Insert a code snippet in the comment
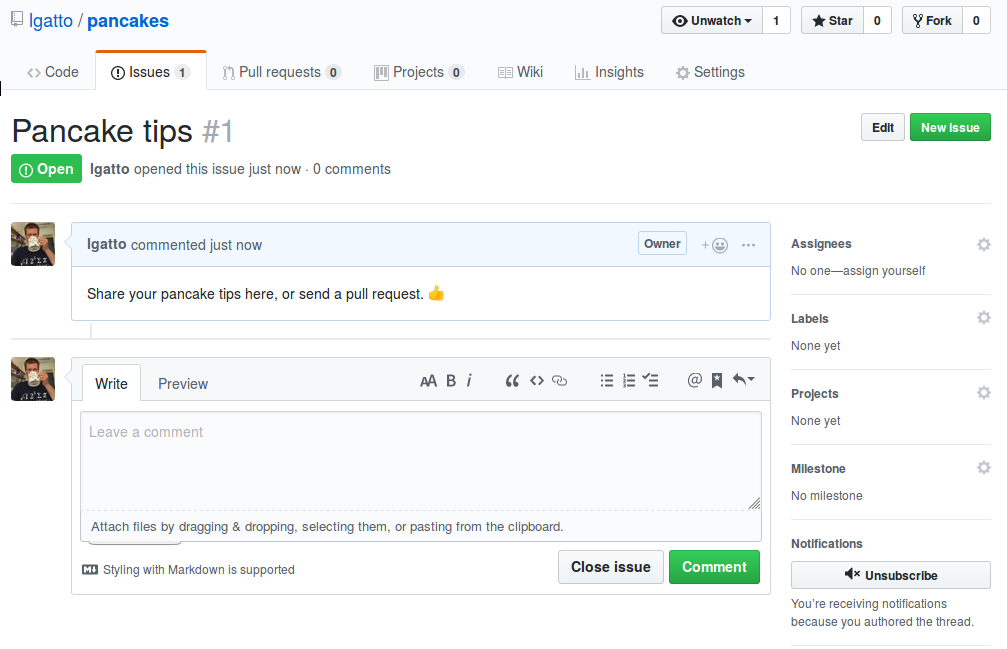Image resolution: width=1007 pixels, height=649 pixels. (536, 380)
